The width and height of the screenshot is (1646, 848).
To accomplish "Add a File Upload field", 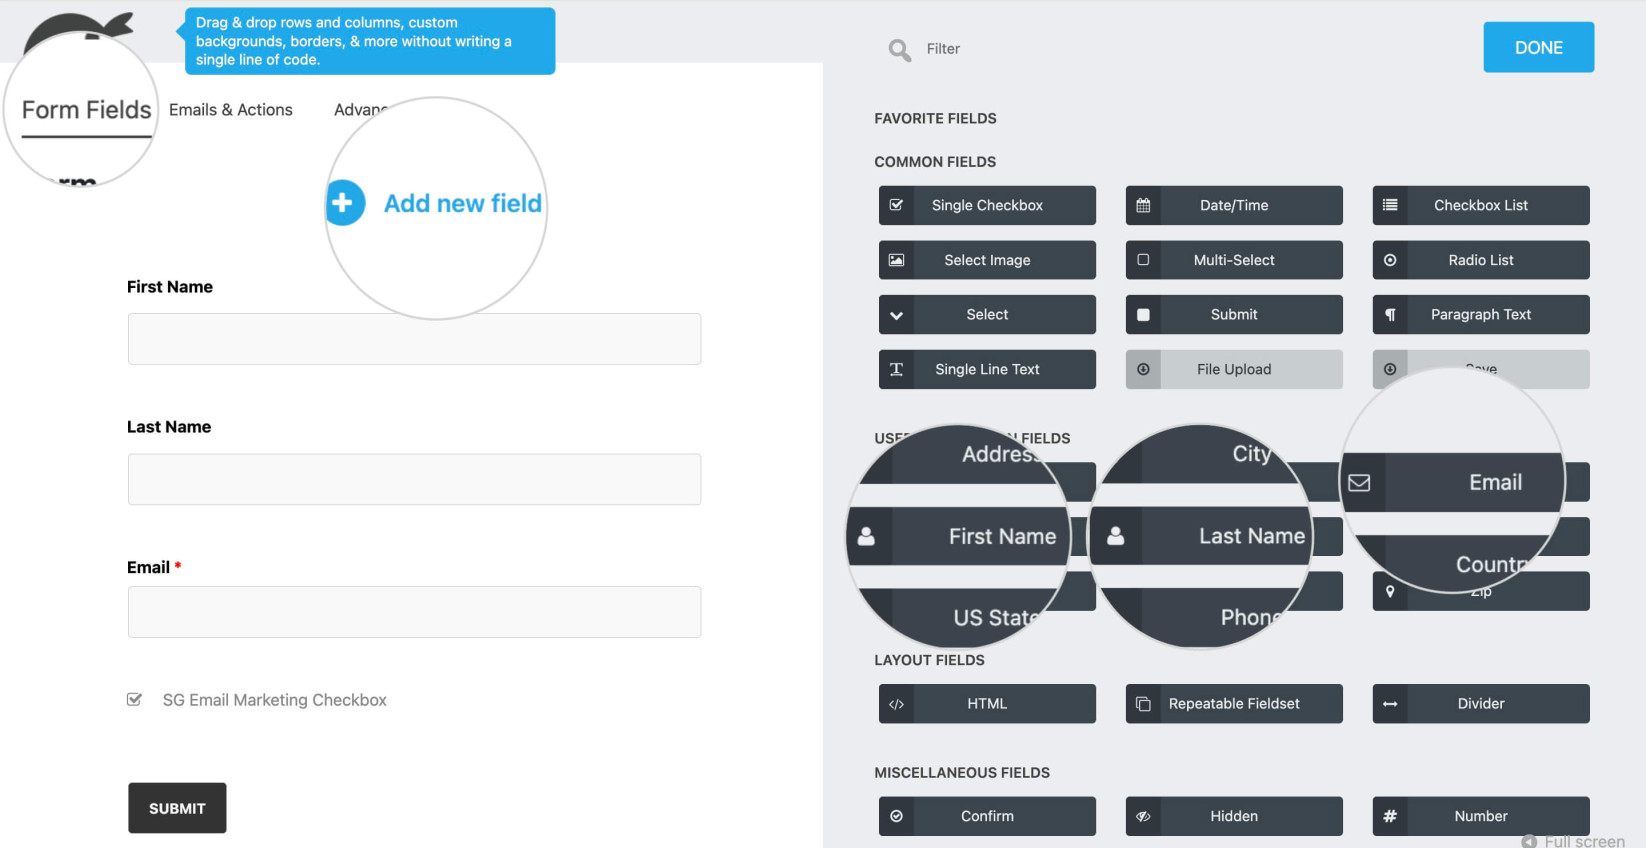I will (1234, 369).
